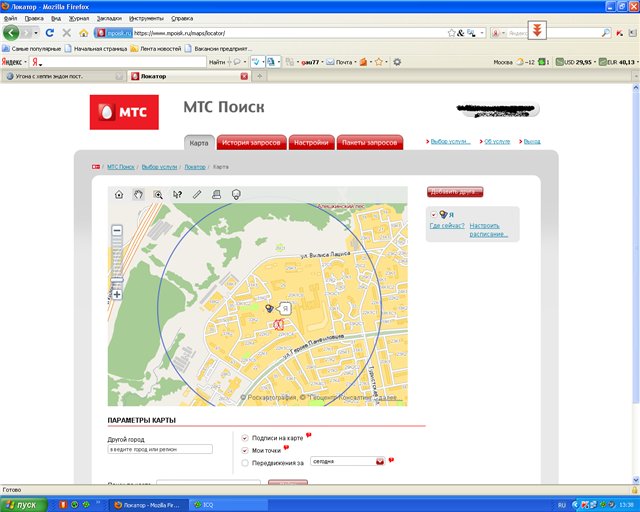
Task: Click the Yandex bar settings gear icon
Action: (x=397, y=62)
